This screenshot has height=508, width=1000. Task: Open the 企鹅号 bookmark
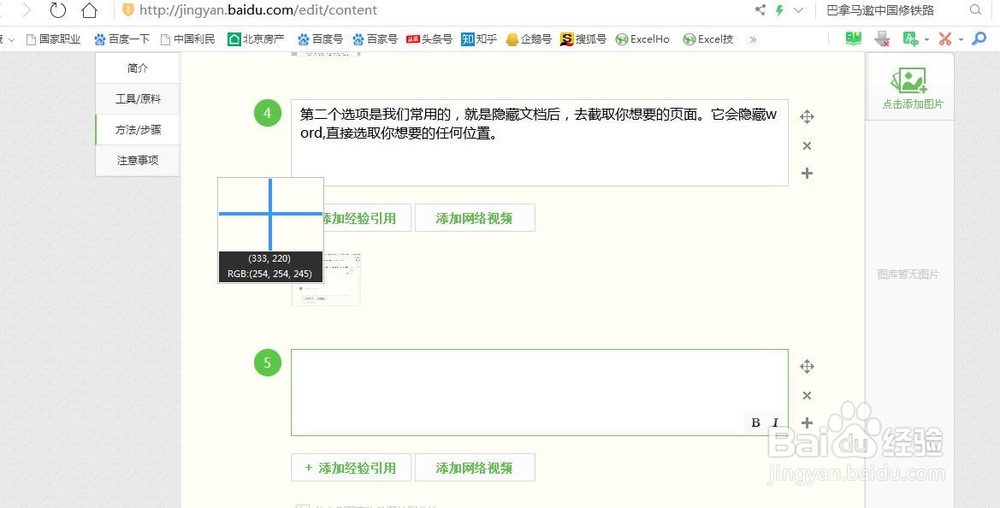(x=529, y=39)
